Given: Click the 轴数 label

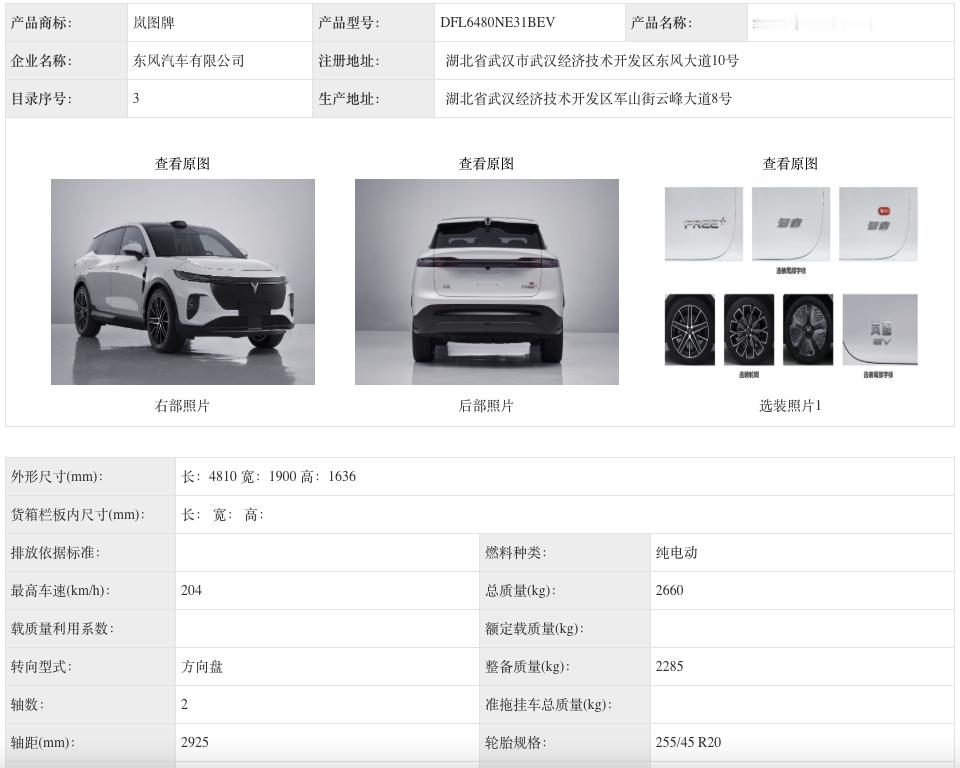Looking at the screenshot, I should pyautogui.click(x=27, y=704).
